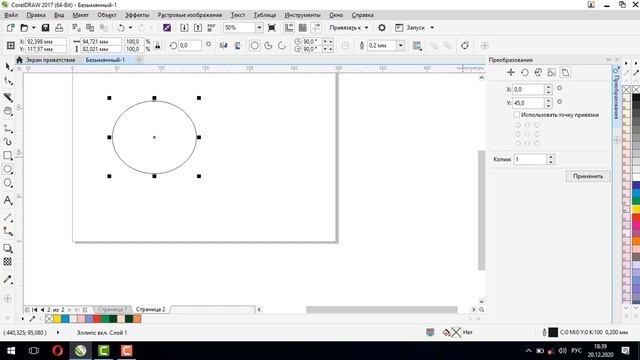Click the Применить button
This screenshot has height=360, width=640.
click(x=588, y=176)
